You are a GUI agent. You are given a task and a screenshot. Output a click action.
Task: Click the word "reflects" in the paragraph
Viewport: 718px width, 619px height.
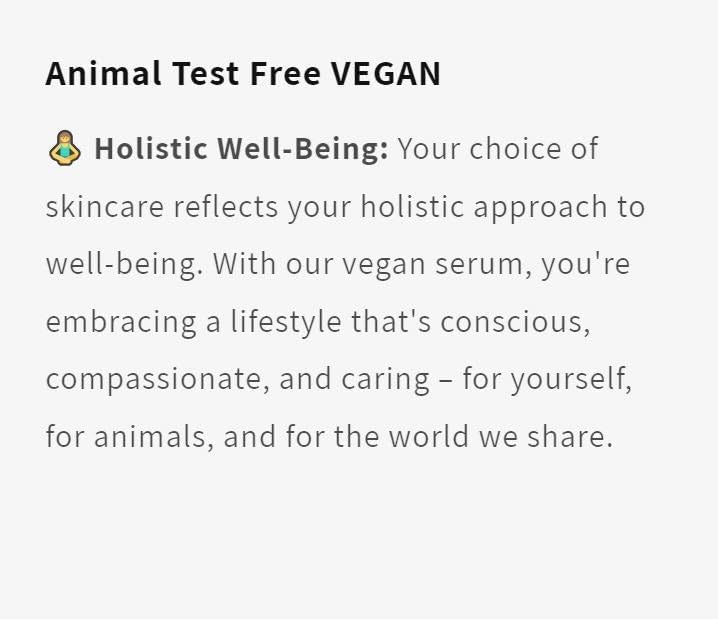[x=227, y=208]
